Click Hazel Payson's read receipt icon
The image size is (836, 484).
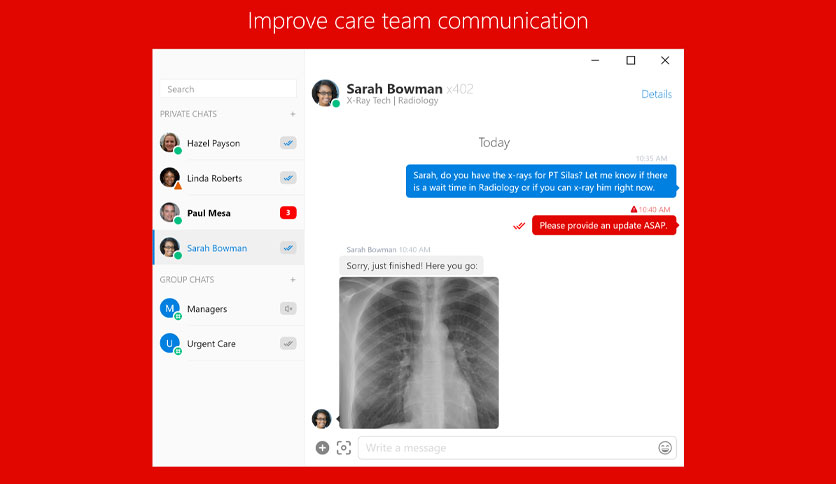coord(288,143)
